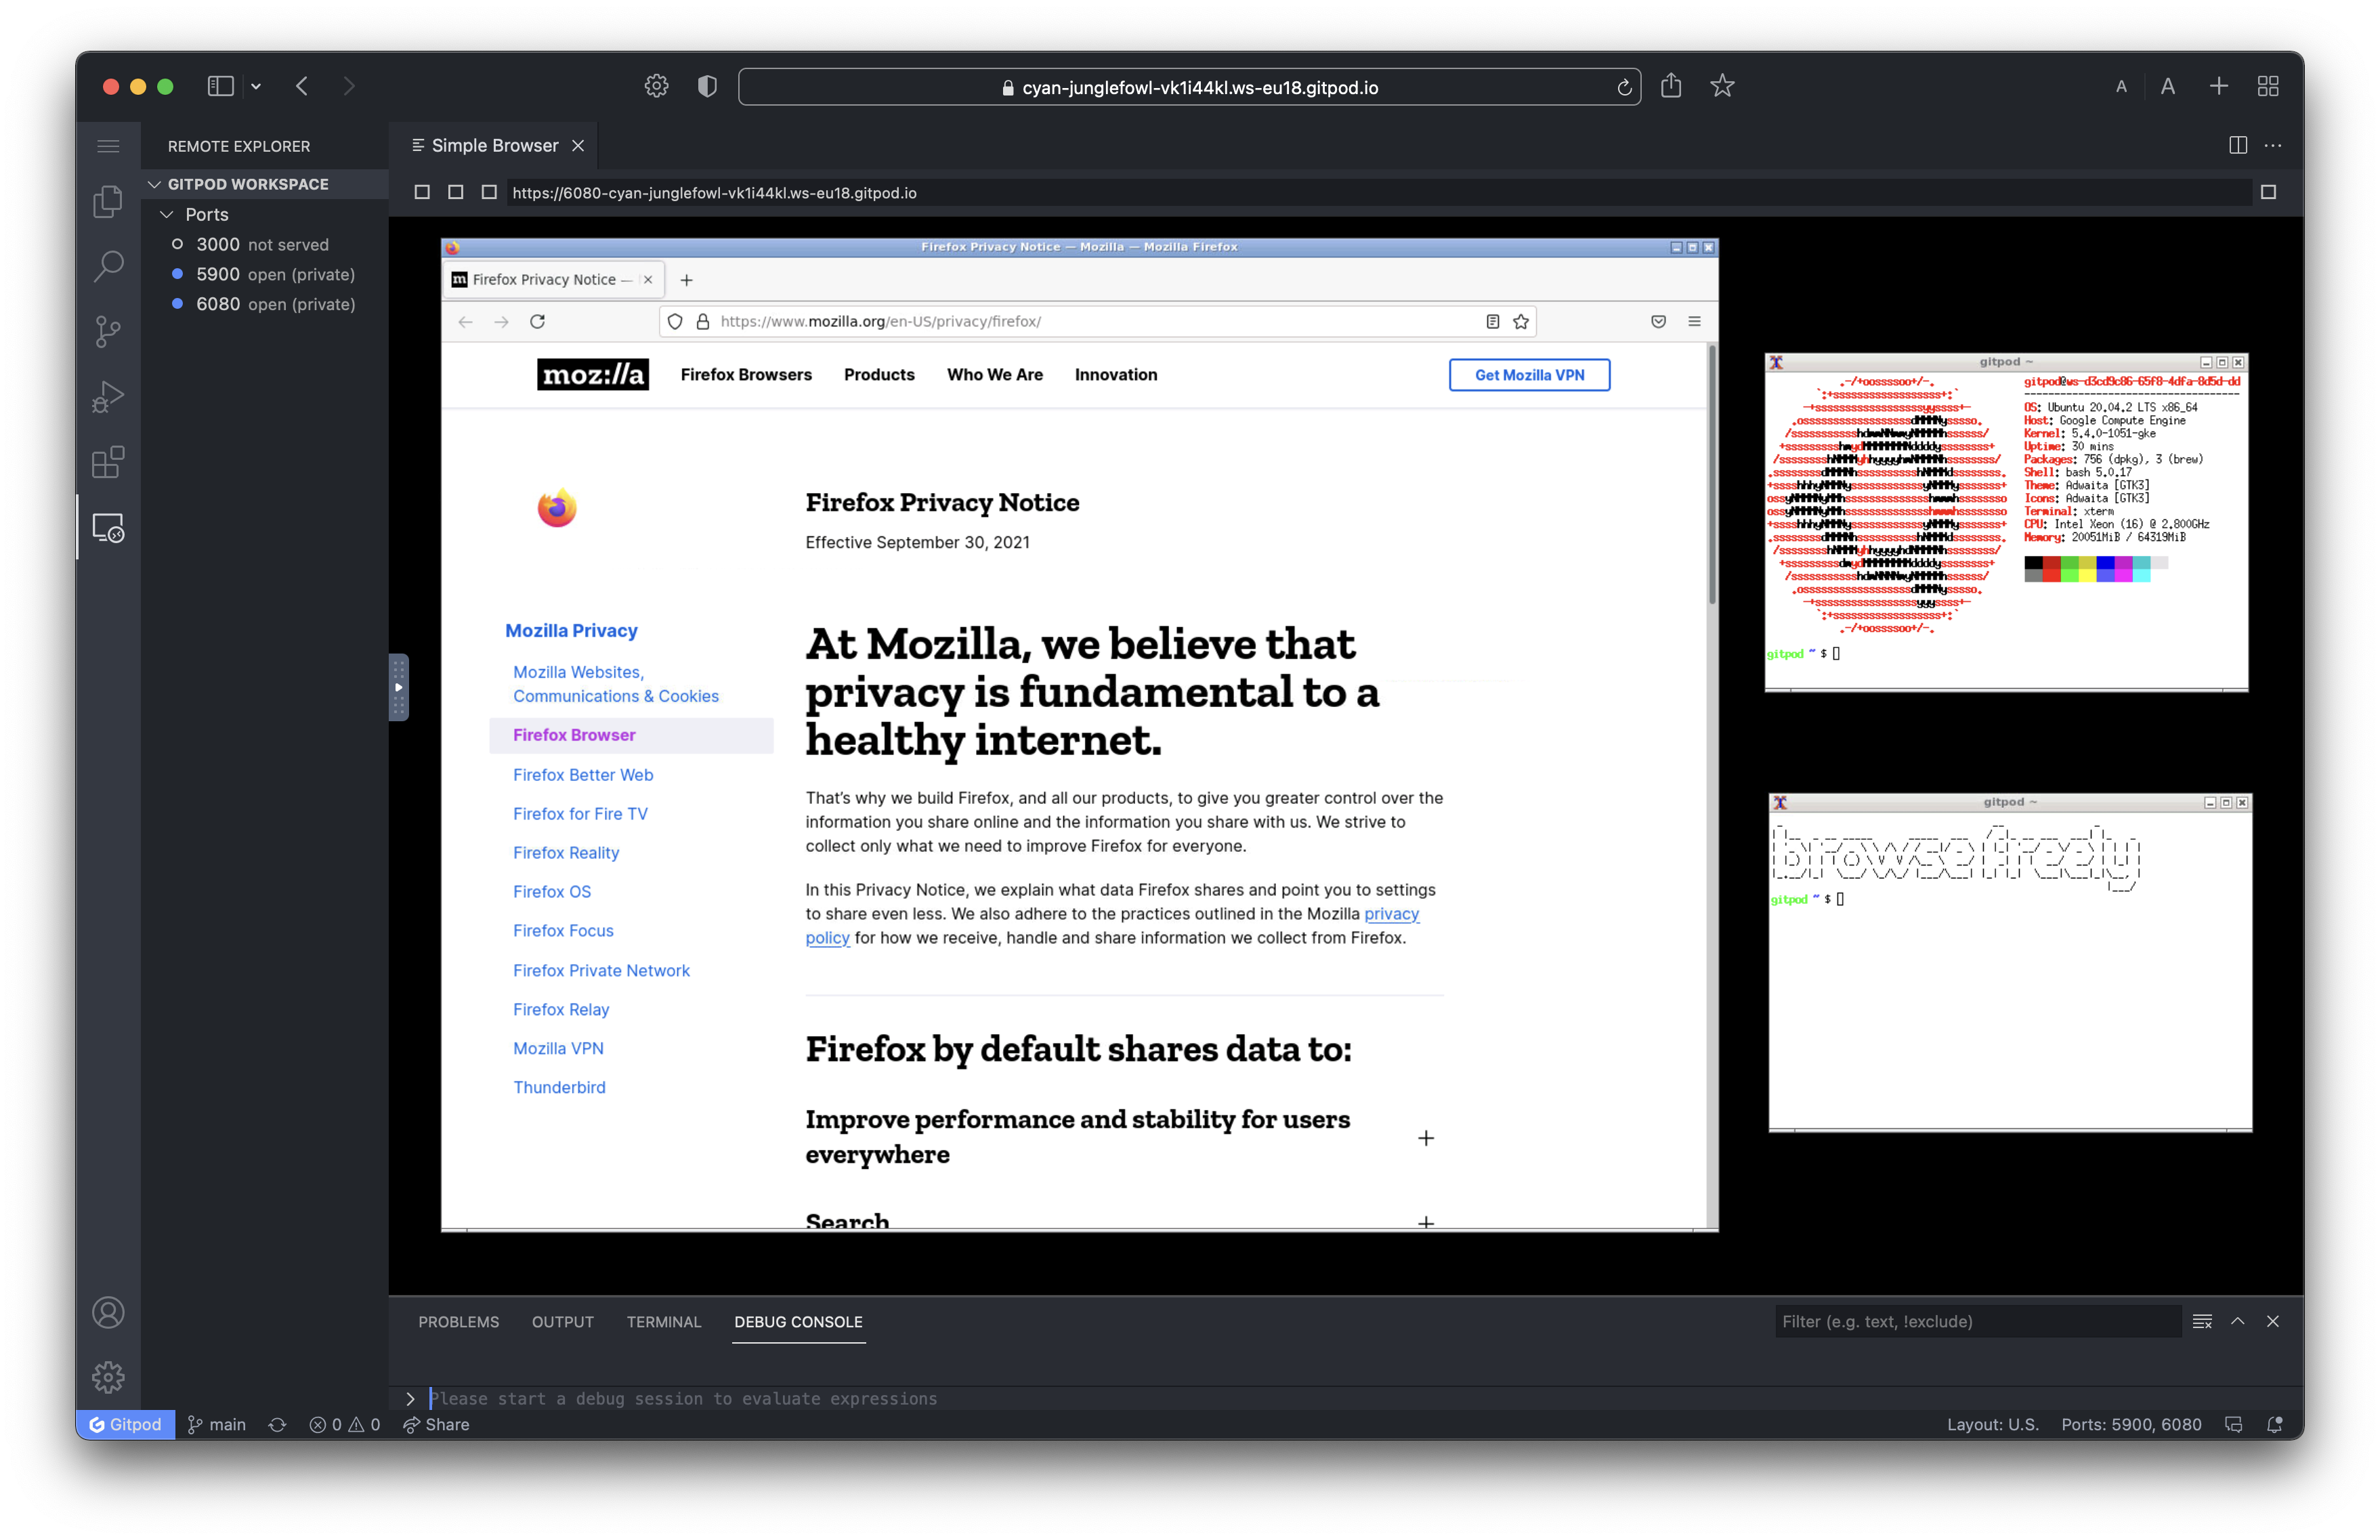Toggle Firefox reader view icon
The height and width of the screenshot is (1540, 2380).
[1492, 321]
